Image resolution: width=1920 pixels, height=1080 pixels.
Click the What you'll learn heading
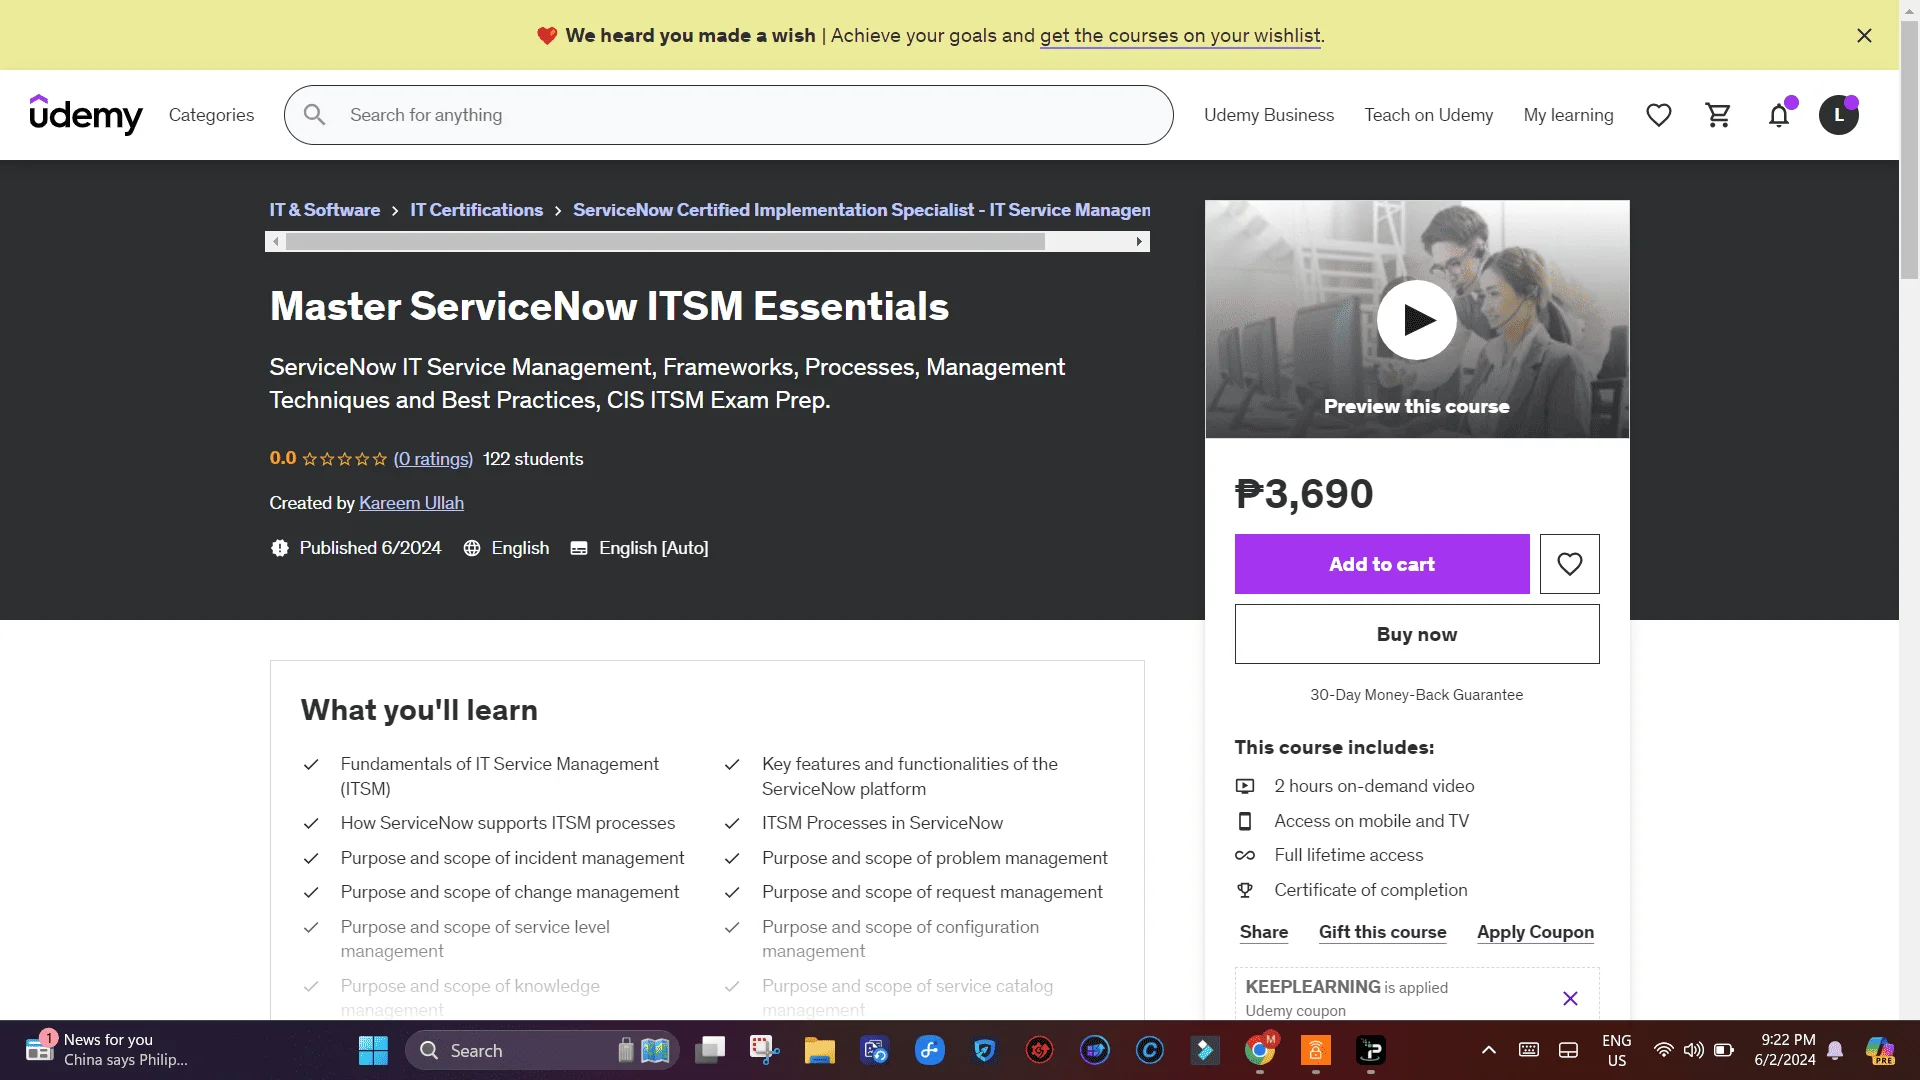(x=419, y=710)
